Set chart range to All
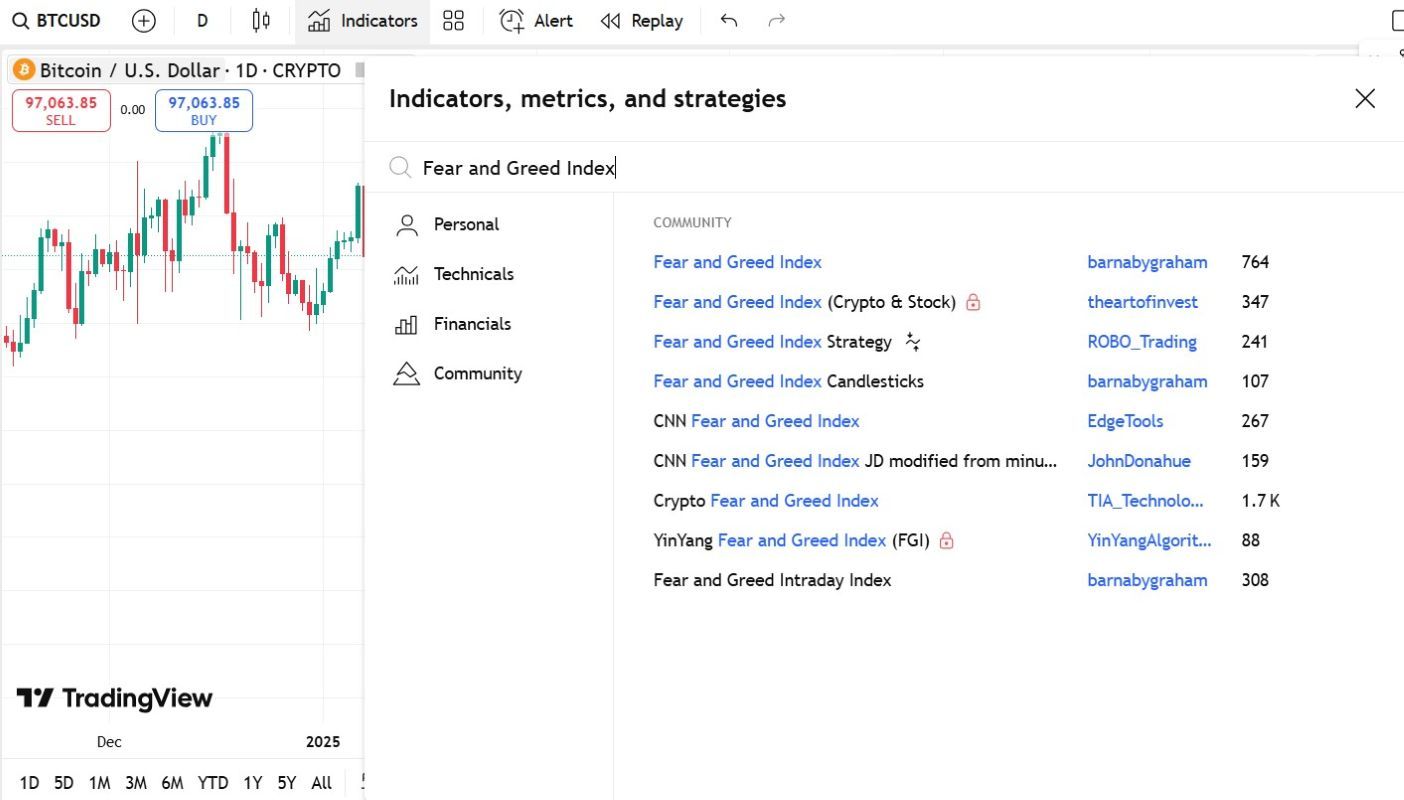This screenshot has width=1404, height=800. [321, 783]
